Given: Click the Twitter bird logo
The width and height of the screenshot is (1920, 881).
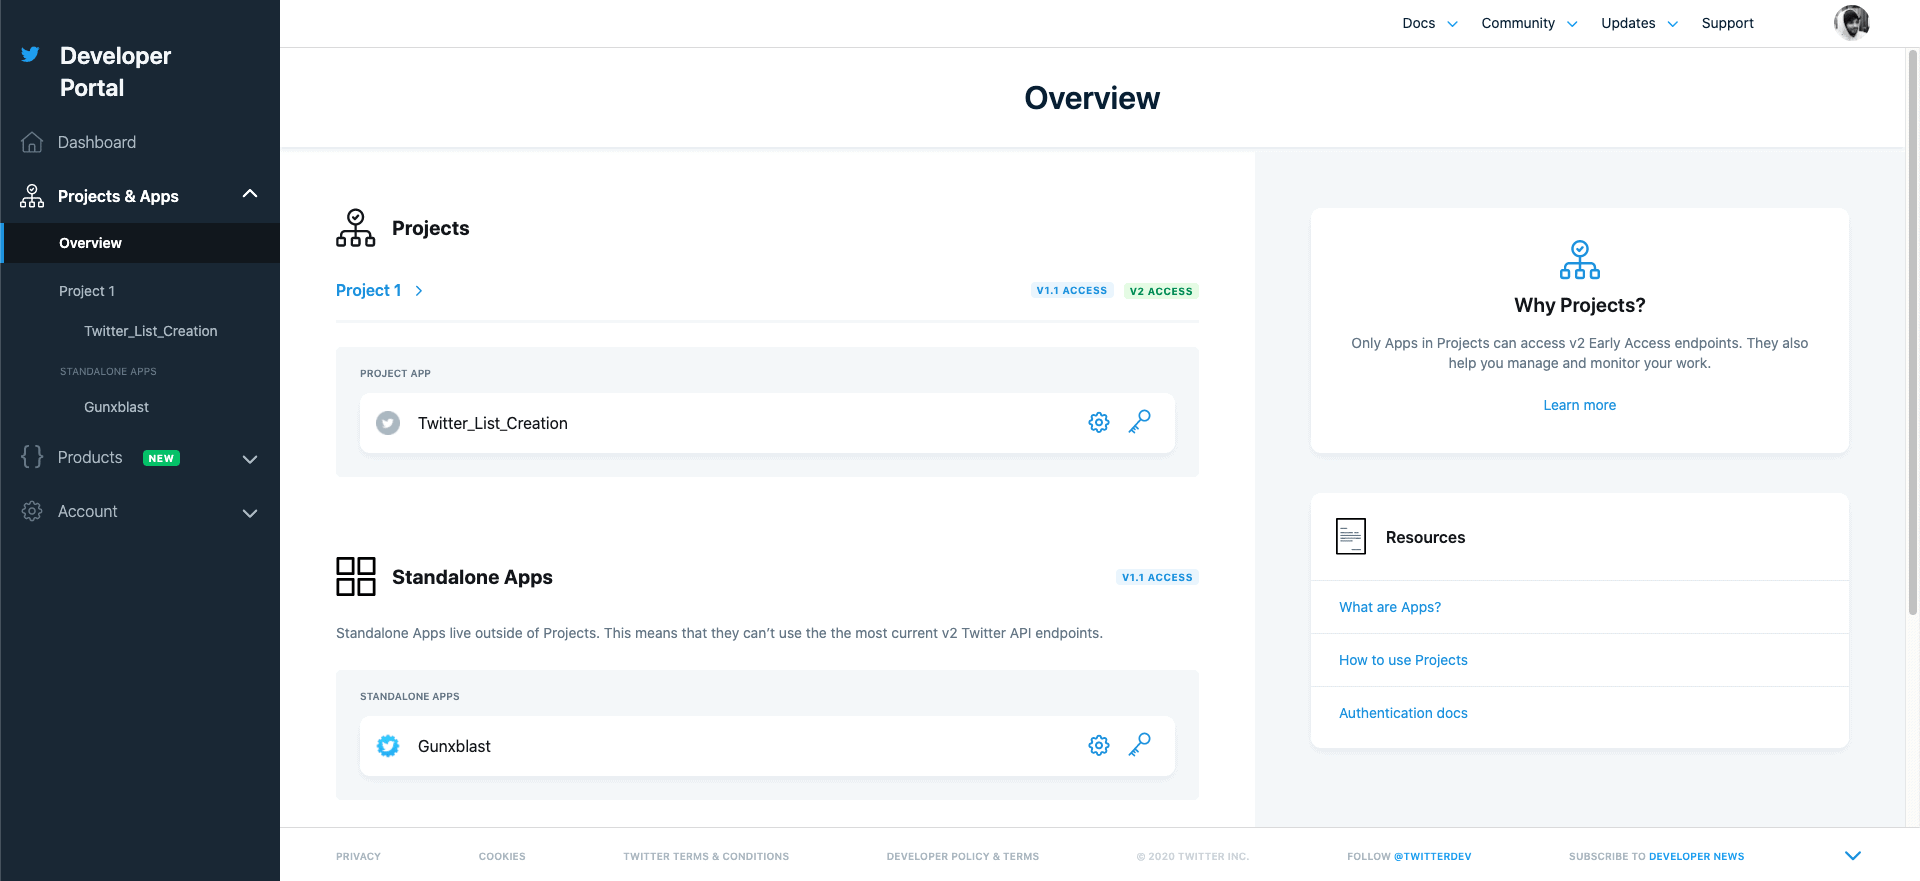Looking at the screenshot, I should click(x=30, y=54).
